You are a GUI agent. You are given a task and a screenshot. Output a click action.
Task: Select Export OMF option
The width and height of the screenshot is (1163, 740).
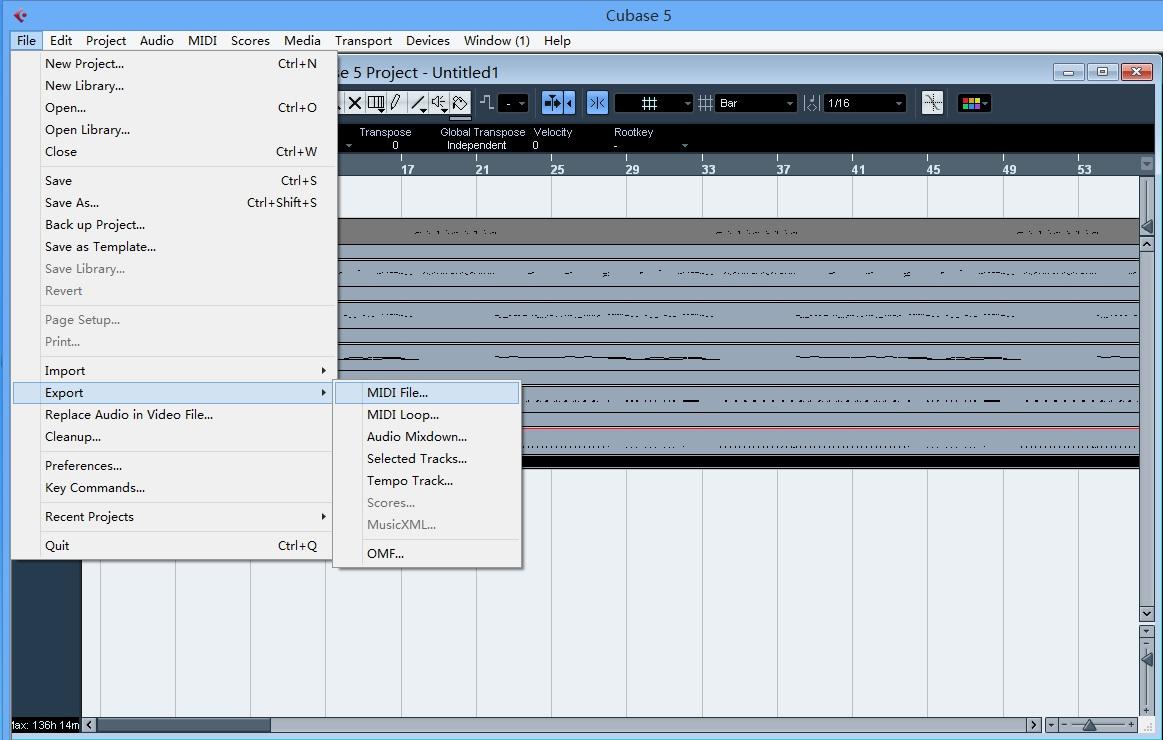click(x=427, y=554)
